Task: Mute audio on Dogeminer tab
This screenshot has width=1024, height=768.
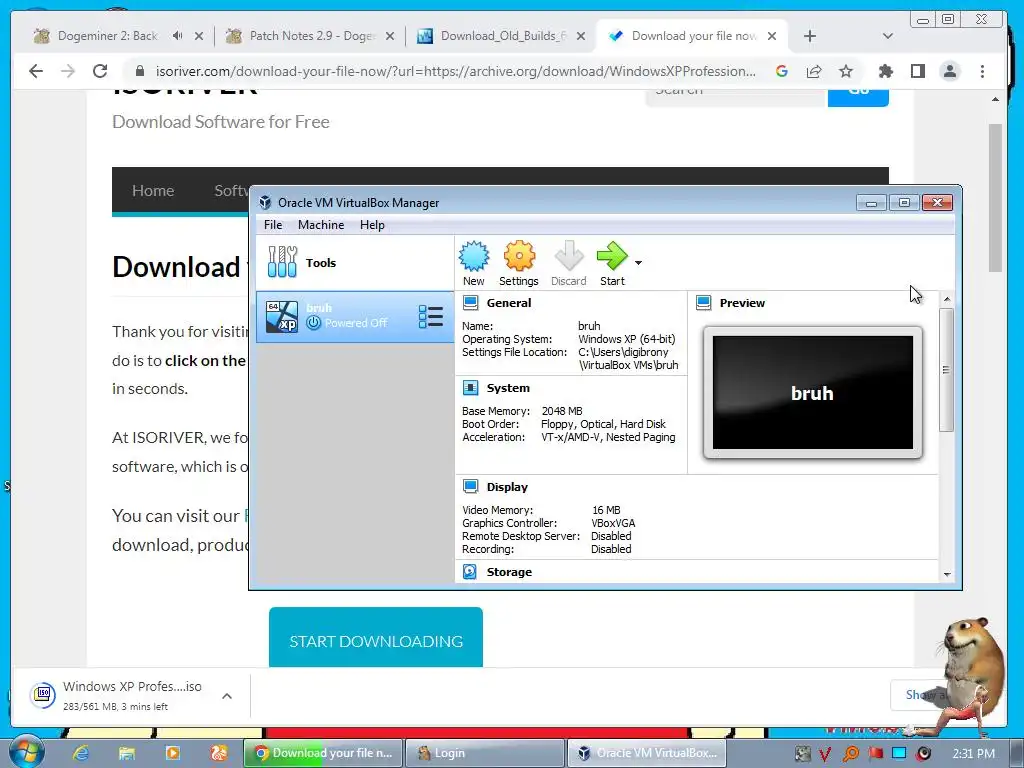Action: tap(178, 36)
